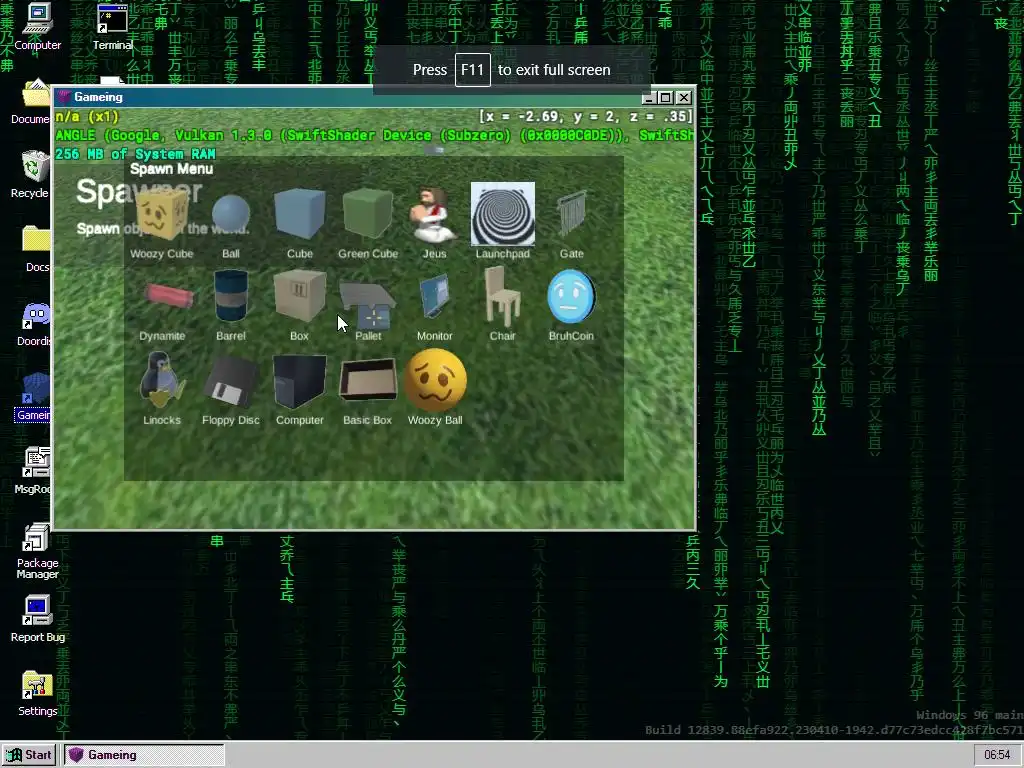Click the '256 MB of System RAM' text
This screenshot has height=768, width=1024.
point(135,154)
